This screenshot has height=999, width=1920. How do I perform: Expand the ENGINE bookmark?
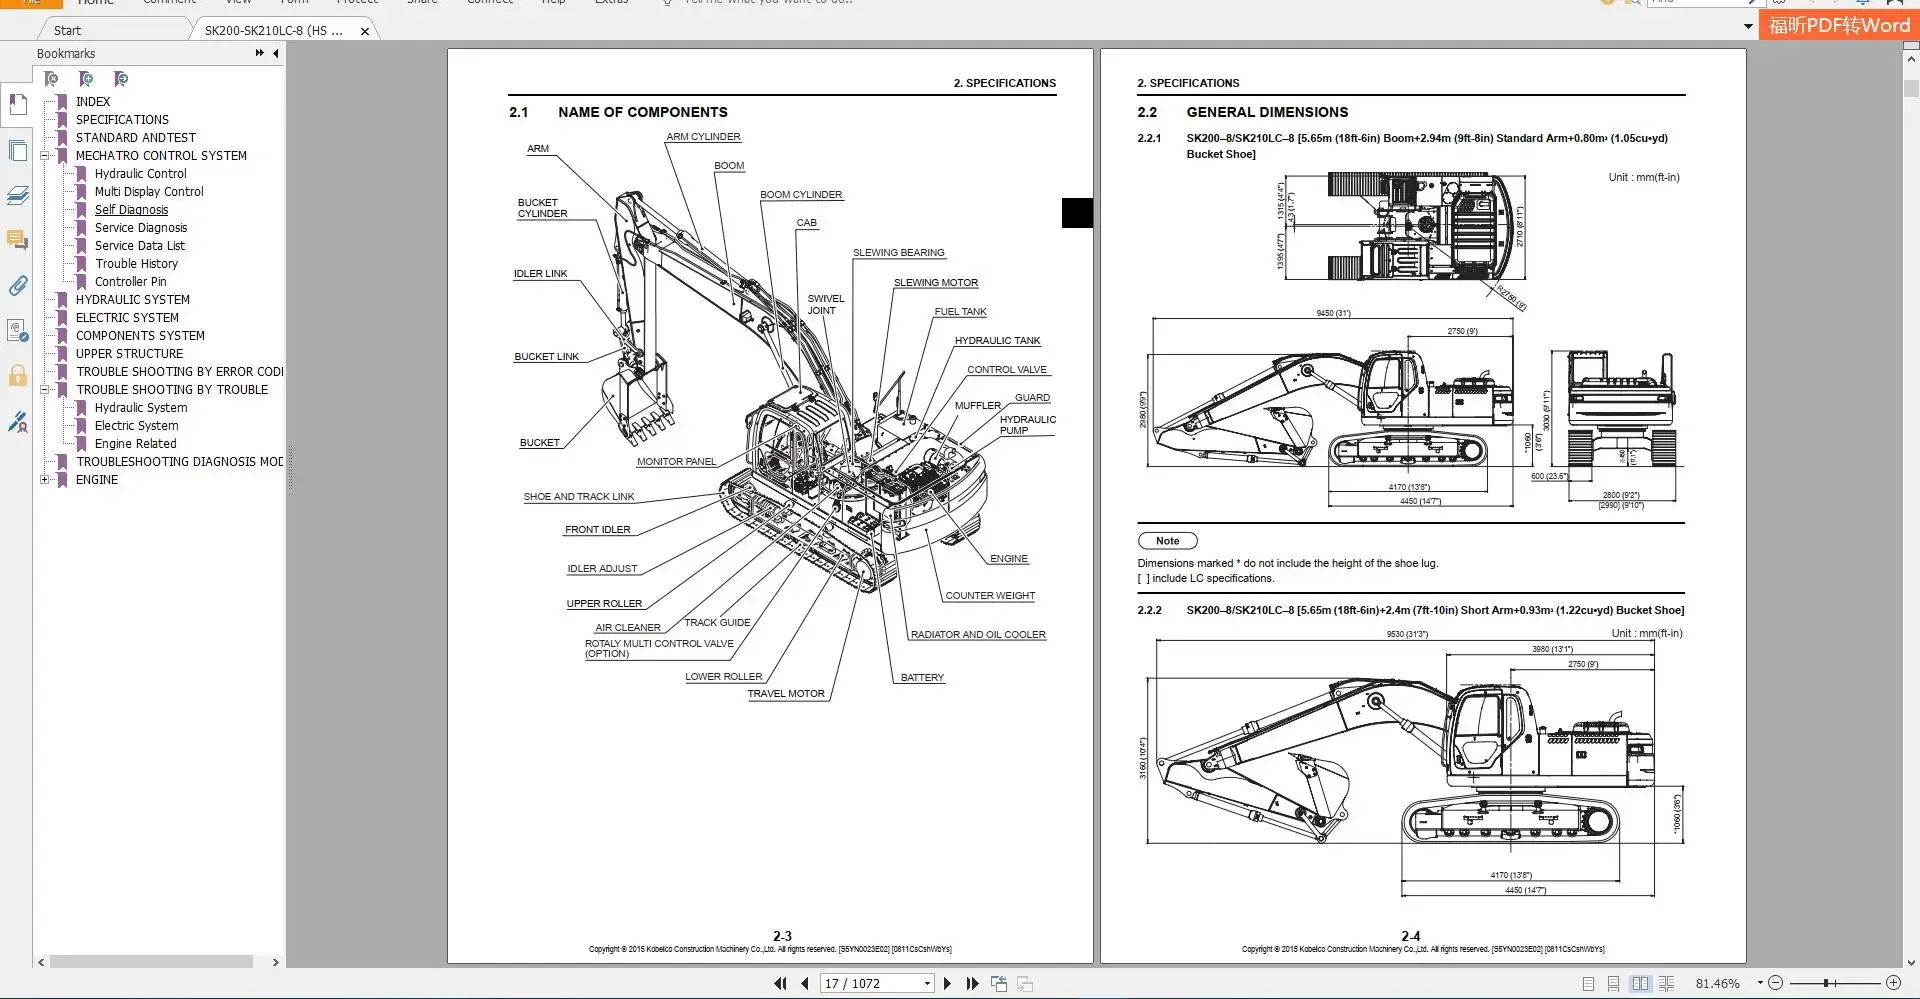45,479
